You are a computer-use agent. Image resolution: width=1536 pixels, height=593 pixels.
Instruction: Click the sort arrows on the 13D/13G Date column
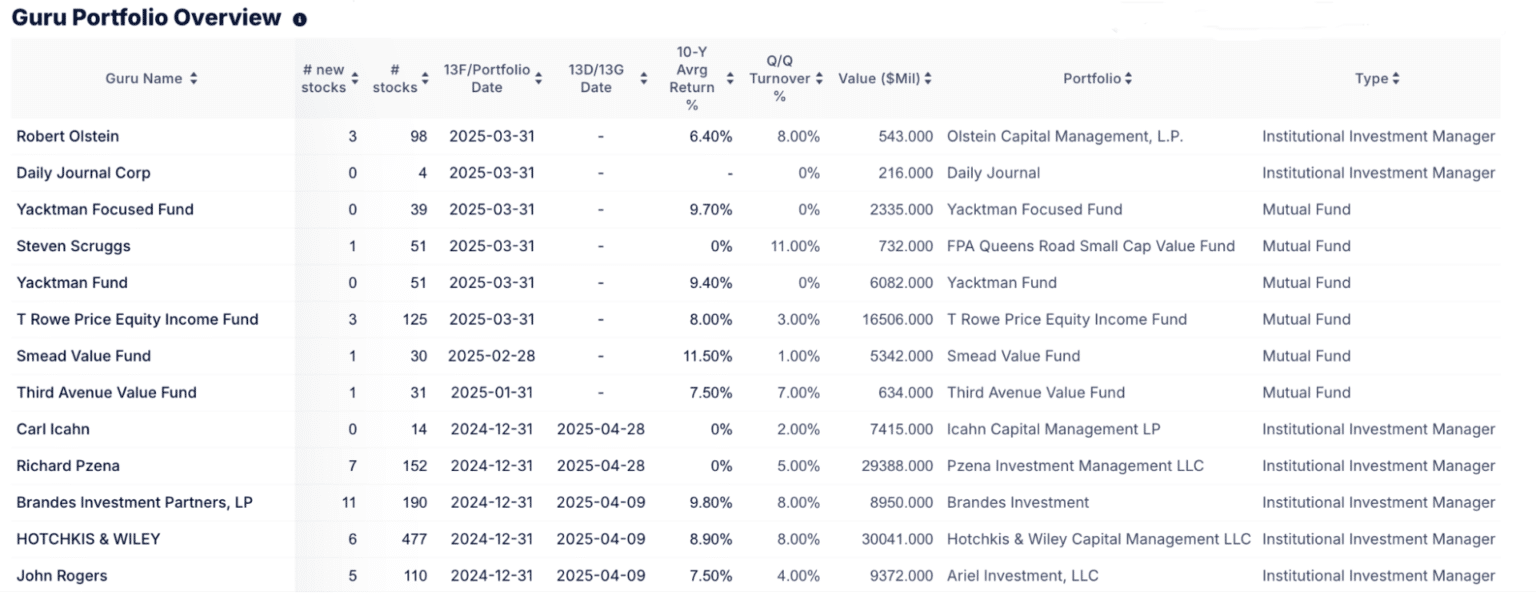coord(644,78)
